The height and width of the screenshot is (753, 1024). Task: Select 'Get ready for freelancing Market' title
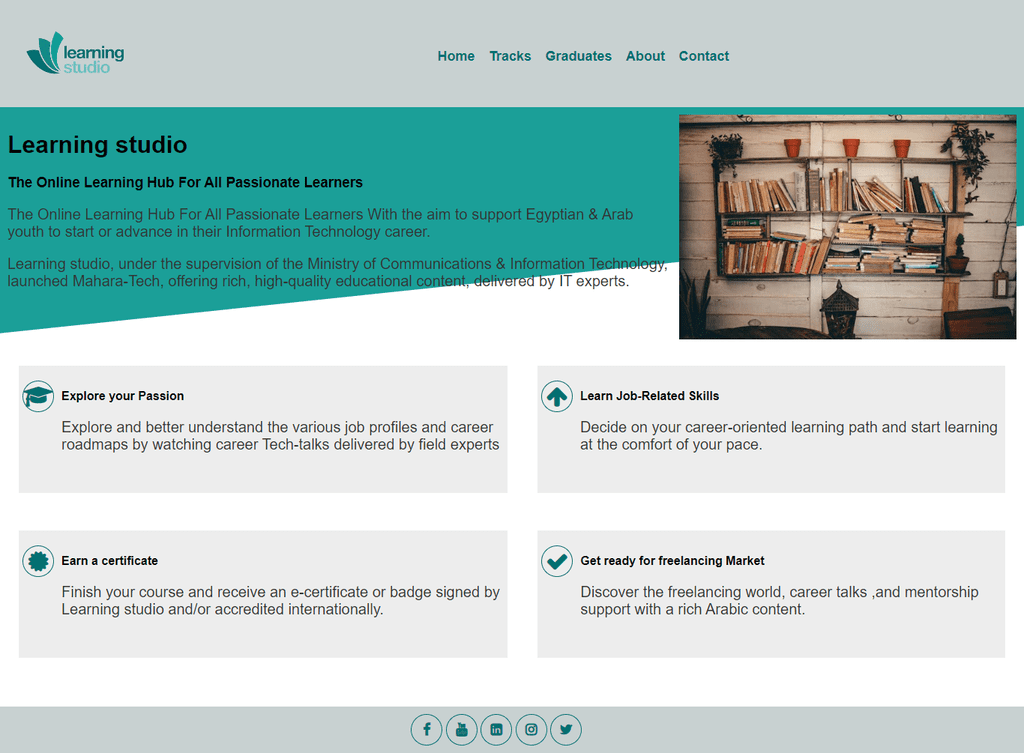(x=673, y=560)
